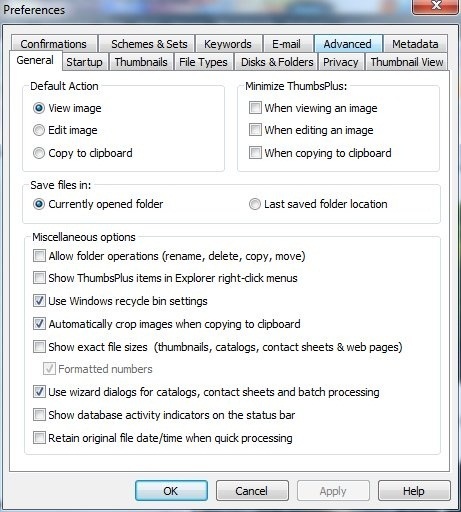Click the OK button

[x=171, y=491]
